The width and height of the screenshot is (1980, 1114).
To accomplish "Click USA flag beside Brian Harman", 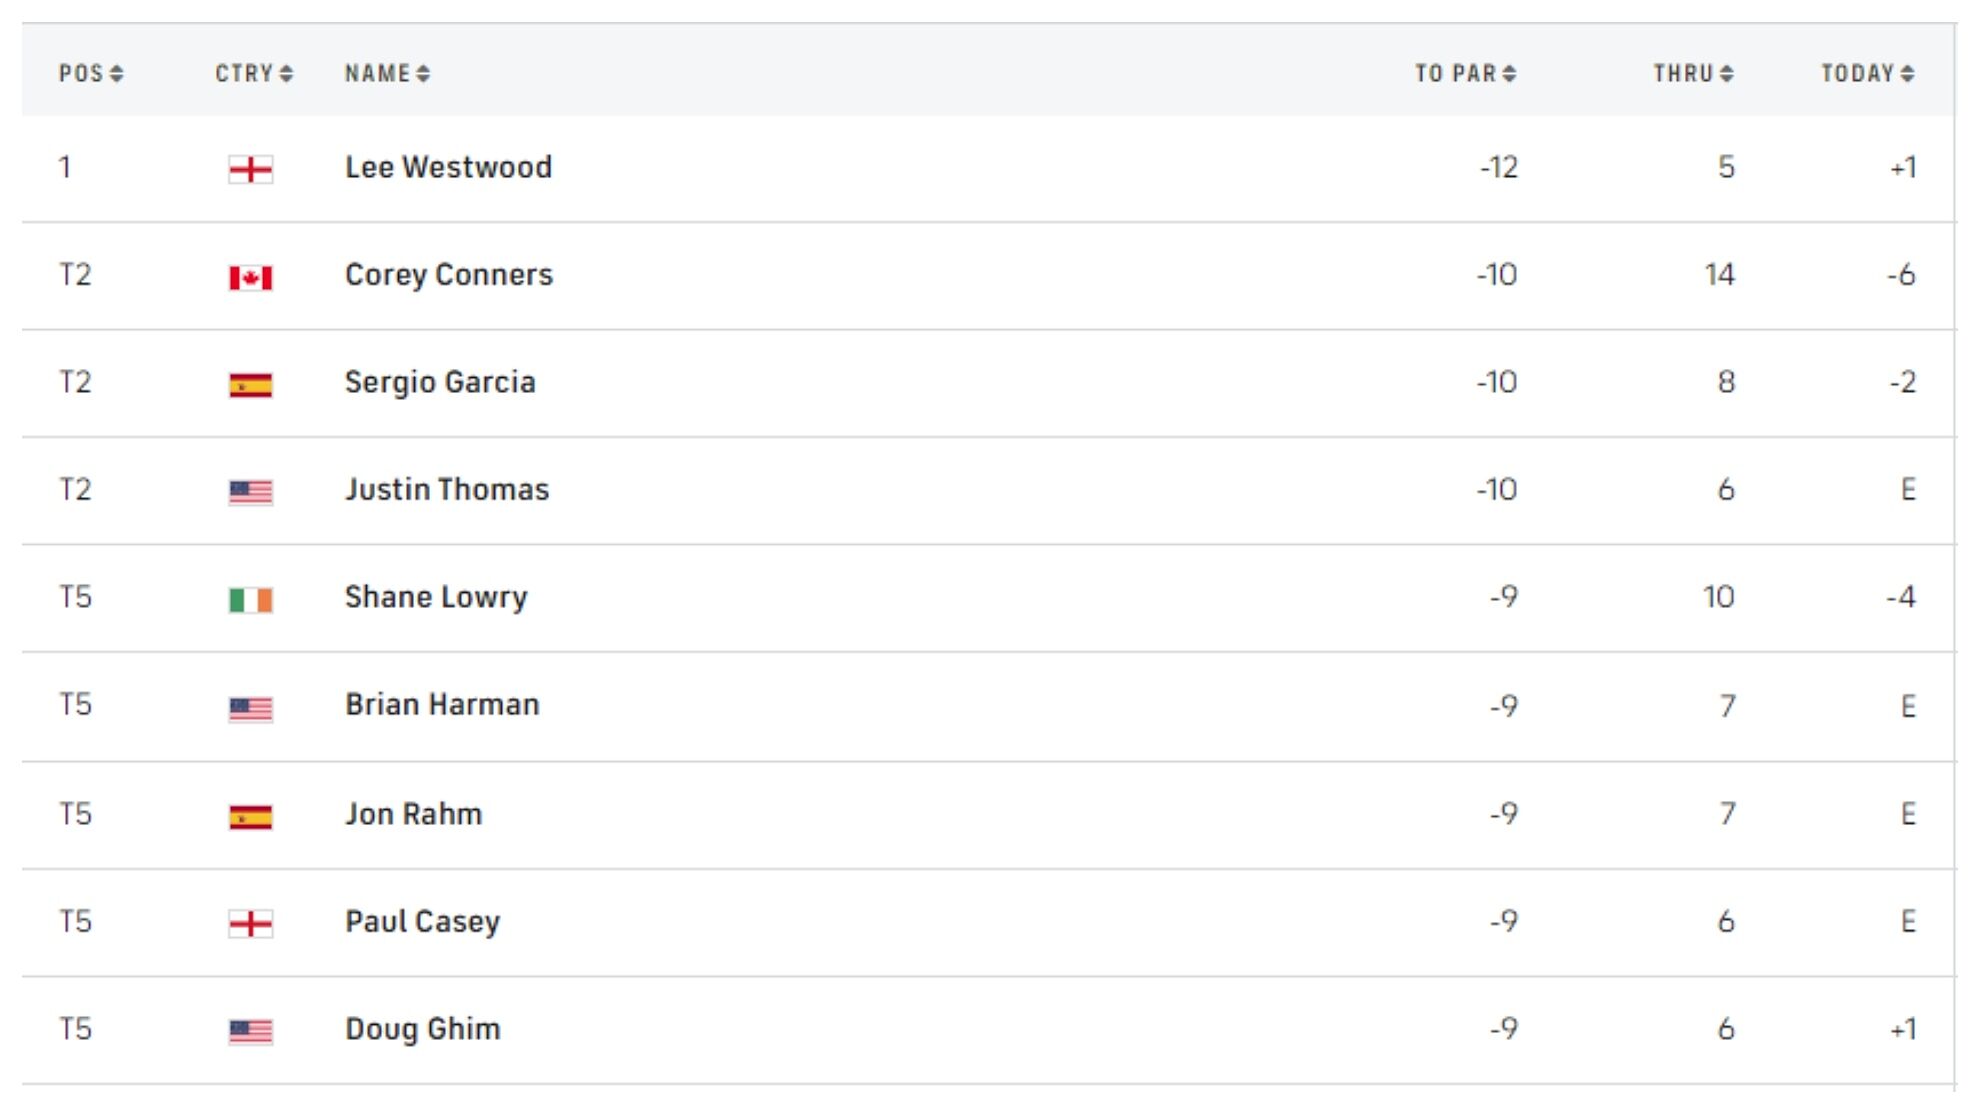I will click(250, 708).
